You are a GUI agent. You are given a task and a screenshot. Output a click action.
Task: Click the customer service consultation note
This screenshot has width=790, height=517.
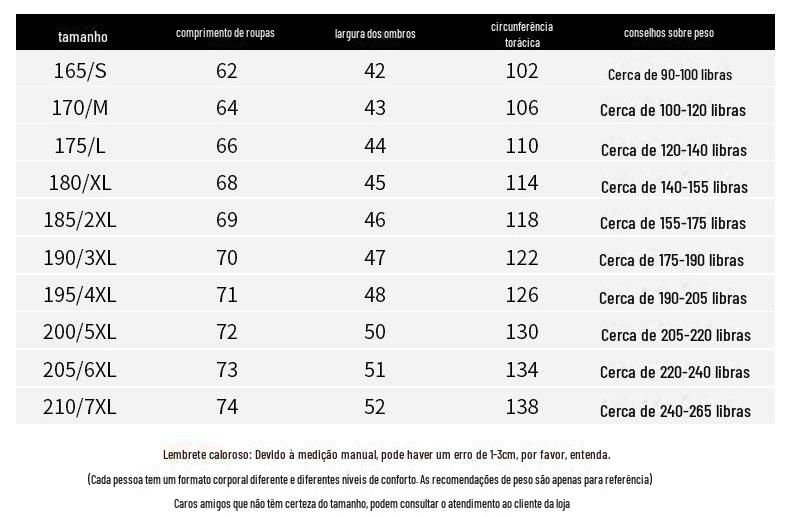372,504
